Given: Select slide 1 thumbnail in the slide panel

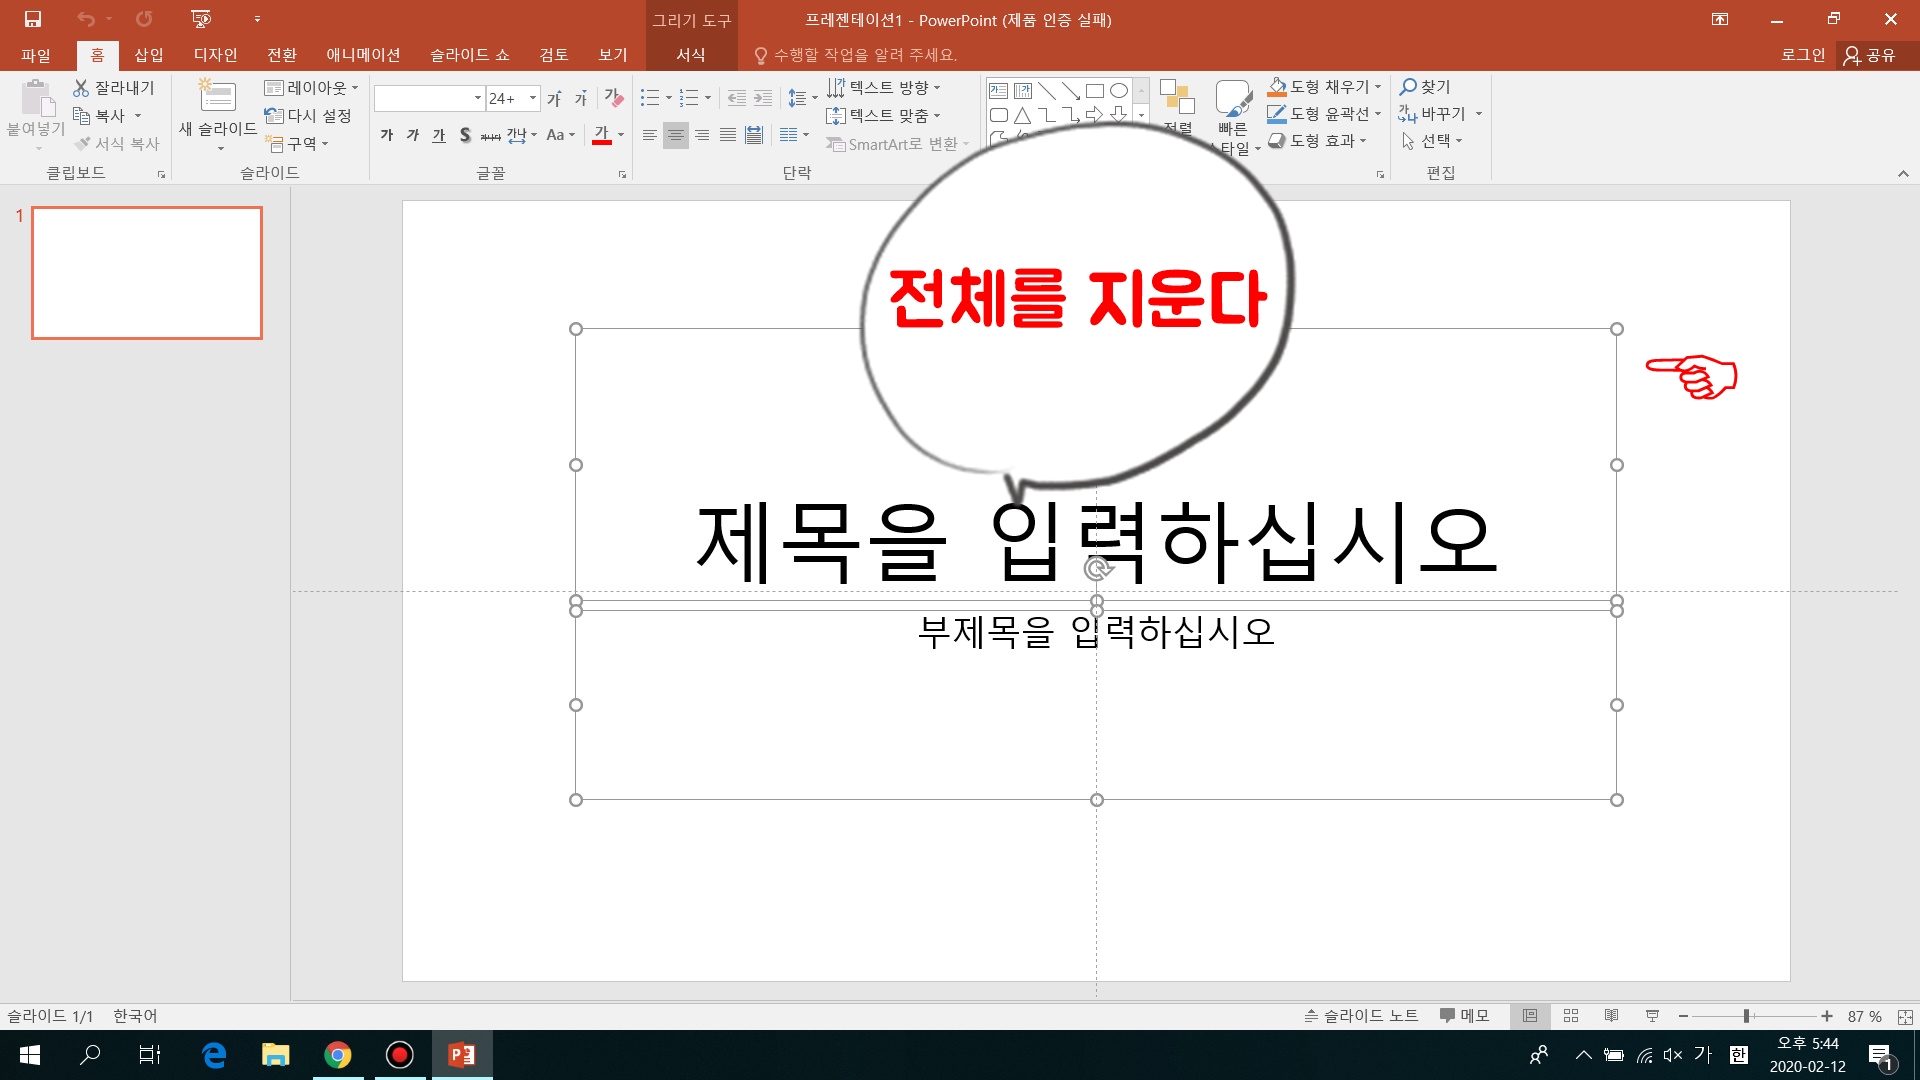Looking at the screenshot, I should (147, 272).
